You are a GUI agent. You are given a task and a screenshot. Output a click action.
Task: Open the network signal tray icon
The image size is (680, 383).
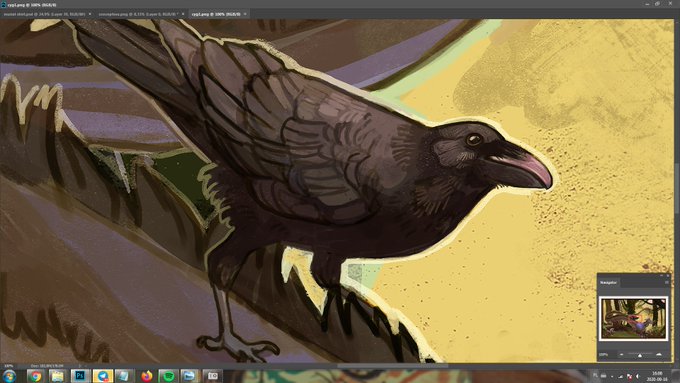[621, 376]
